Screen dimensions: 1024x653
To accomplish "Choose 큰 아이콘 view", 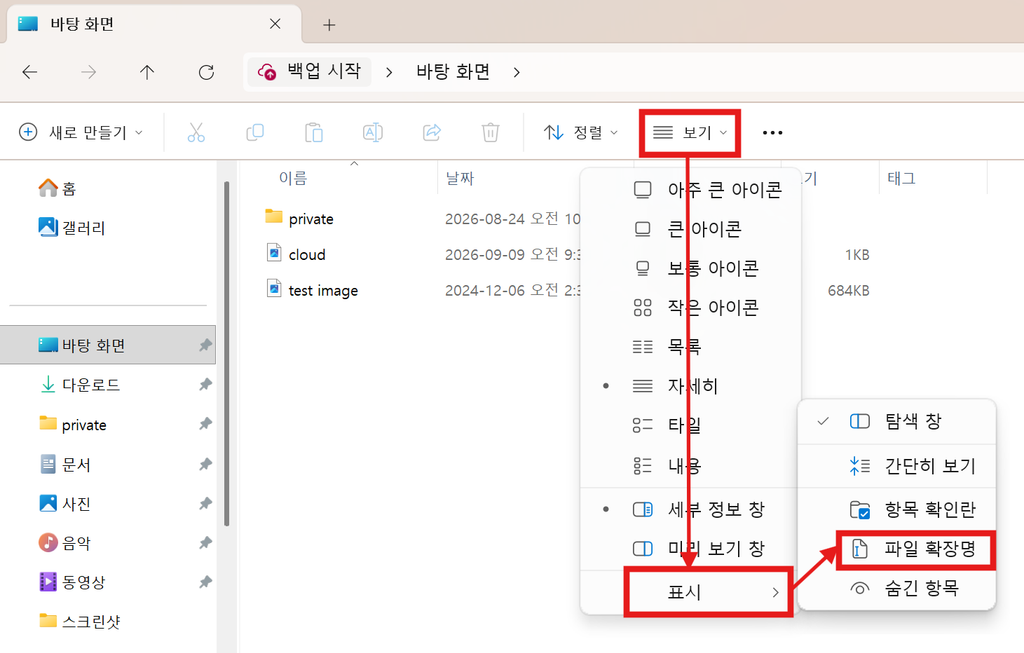I will click(x=690, y=229).
